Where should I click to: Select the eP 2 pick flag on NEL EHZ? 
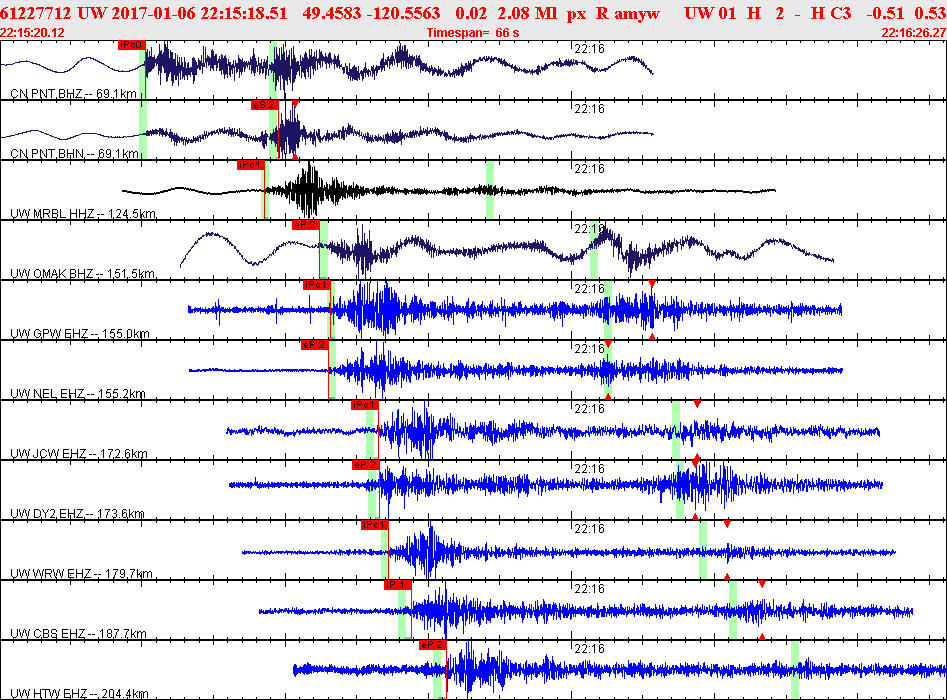tap(315, 345)
